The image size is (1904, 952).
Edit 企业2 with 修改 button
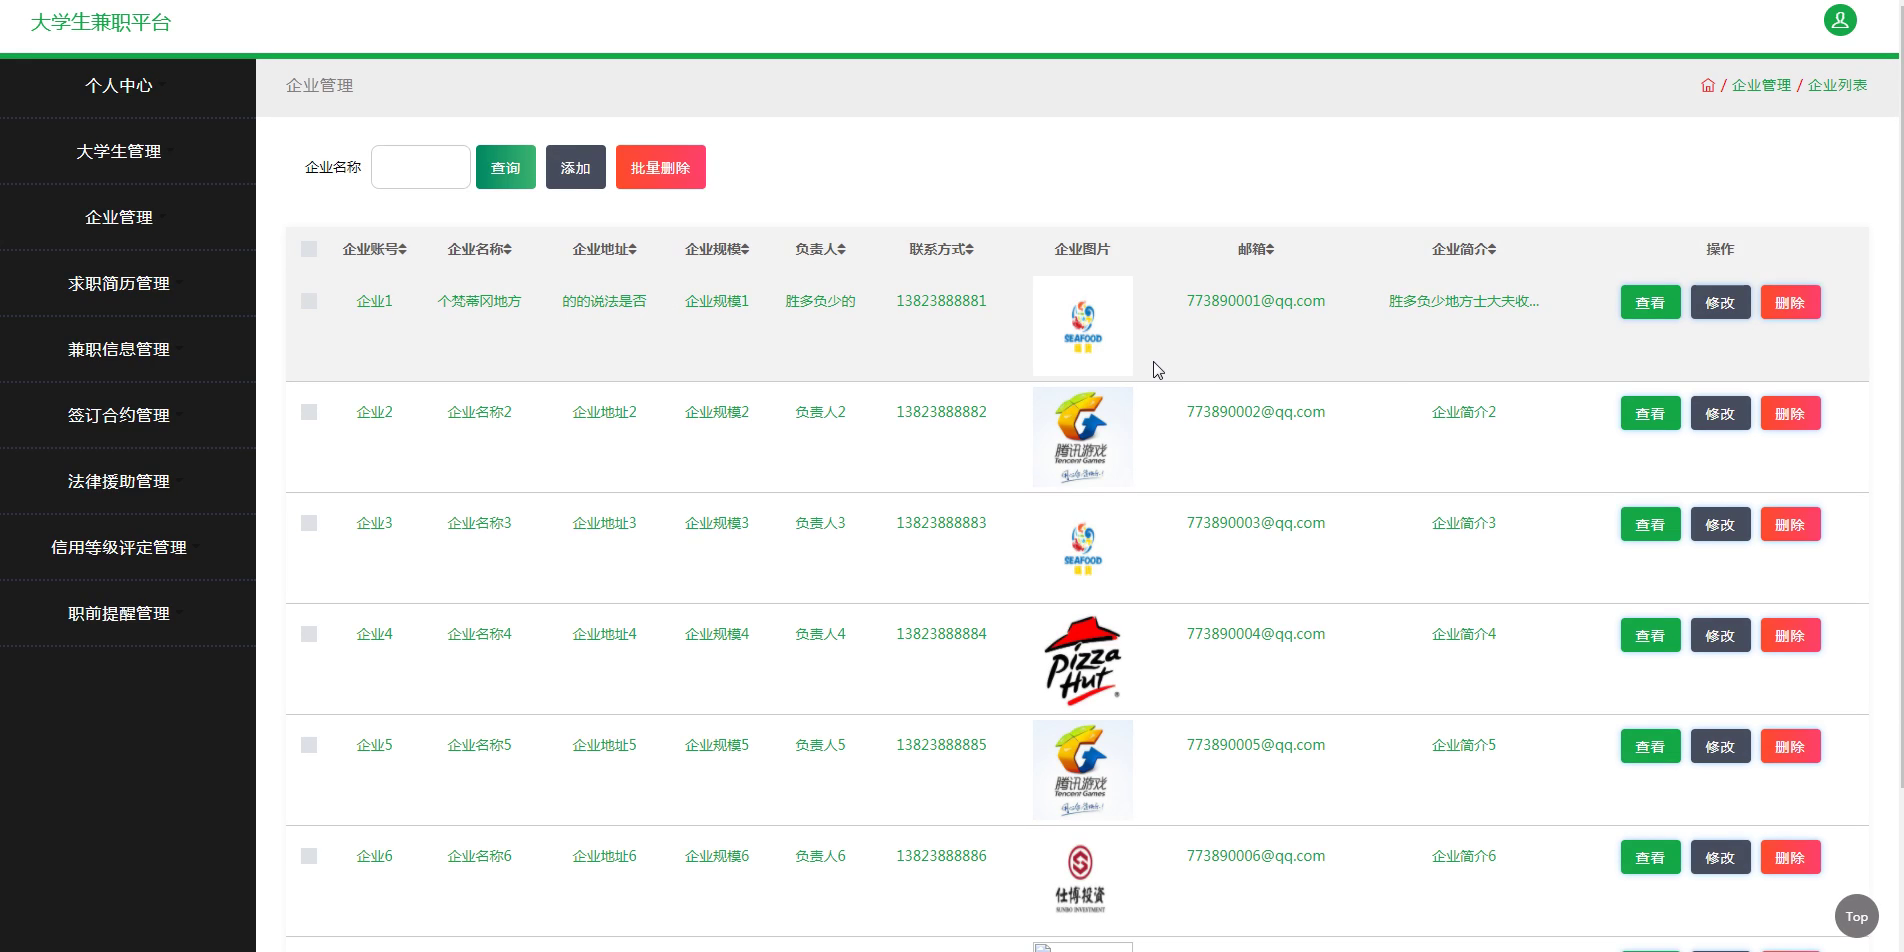click(x=1720, y=413)
